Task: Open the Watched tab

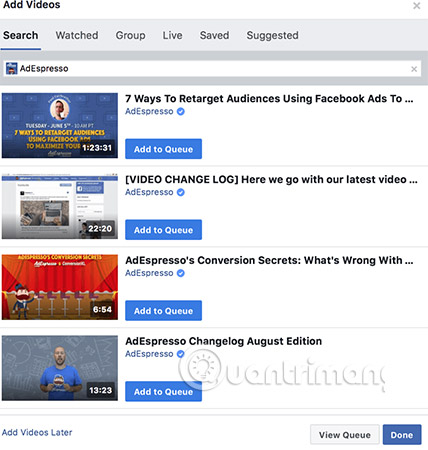Action: coord(77,35)
